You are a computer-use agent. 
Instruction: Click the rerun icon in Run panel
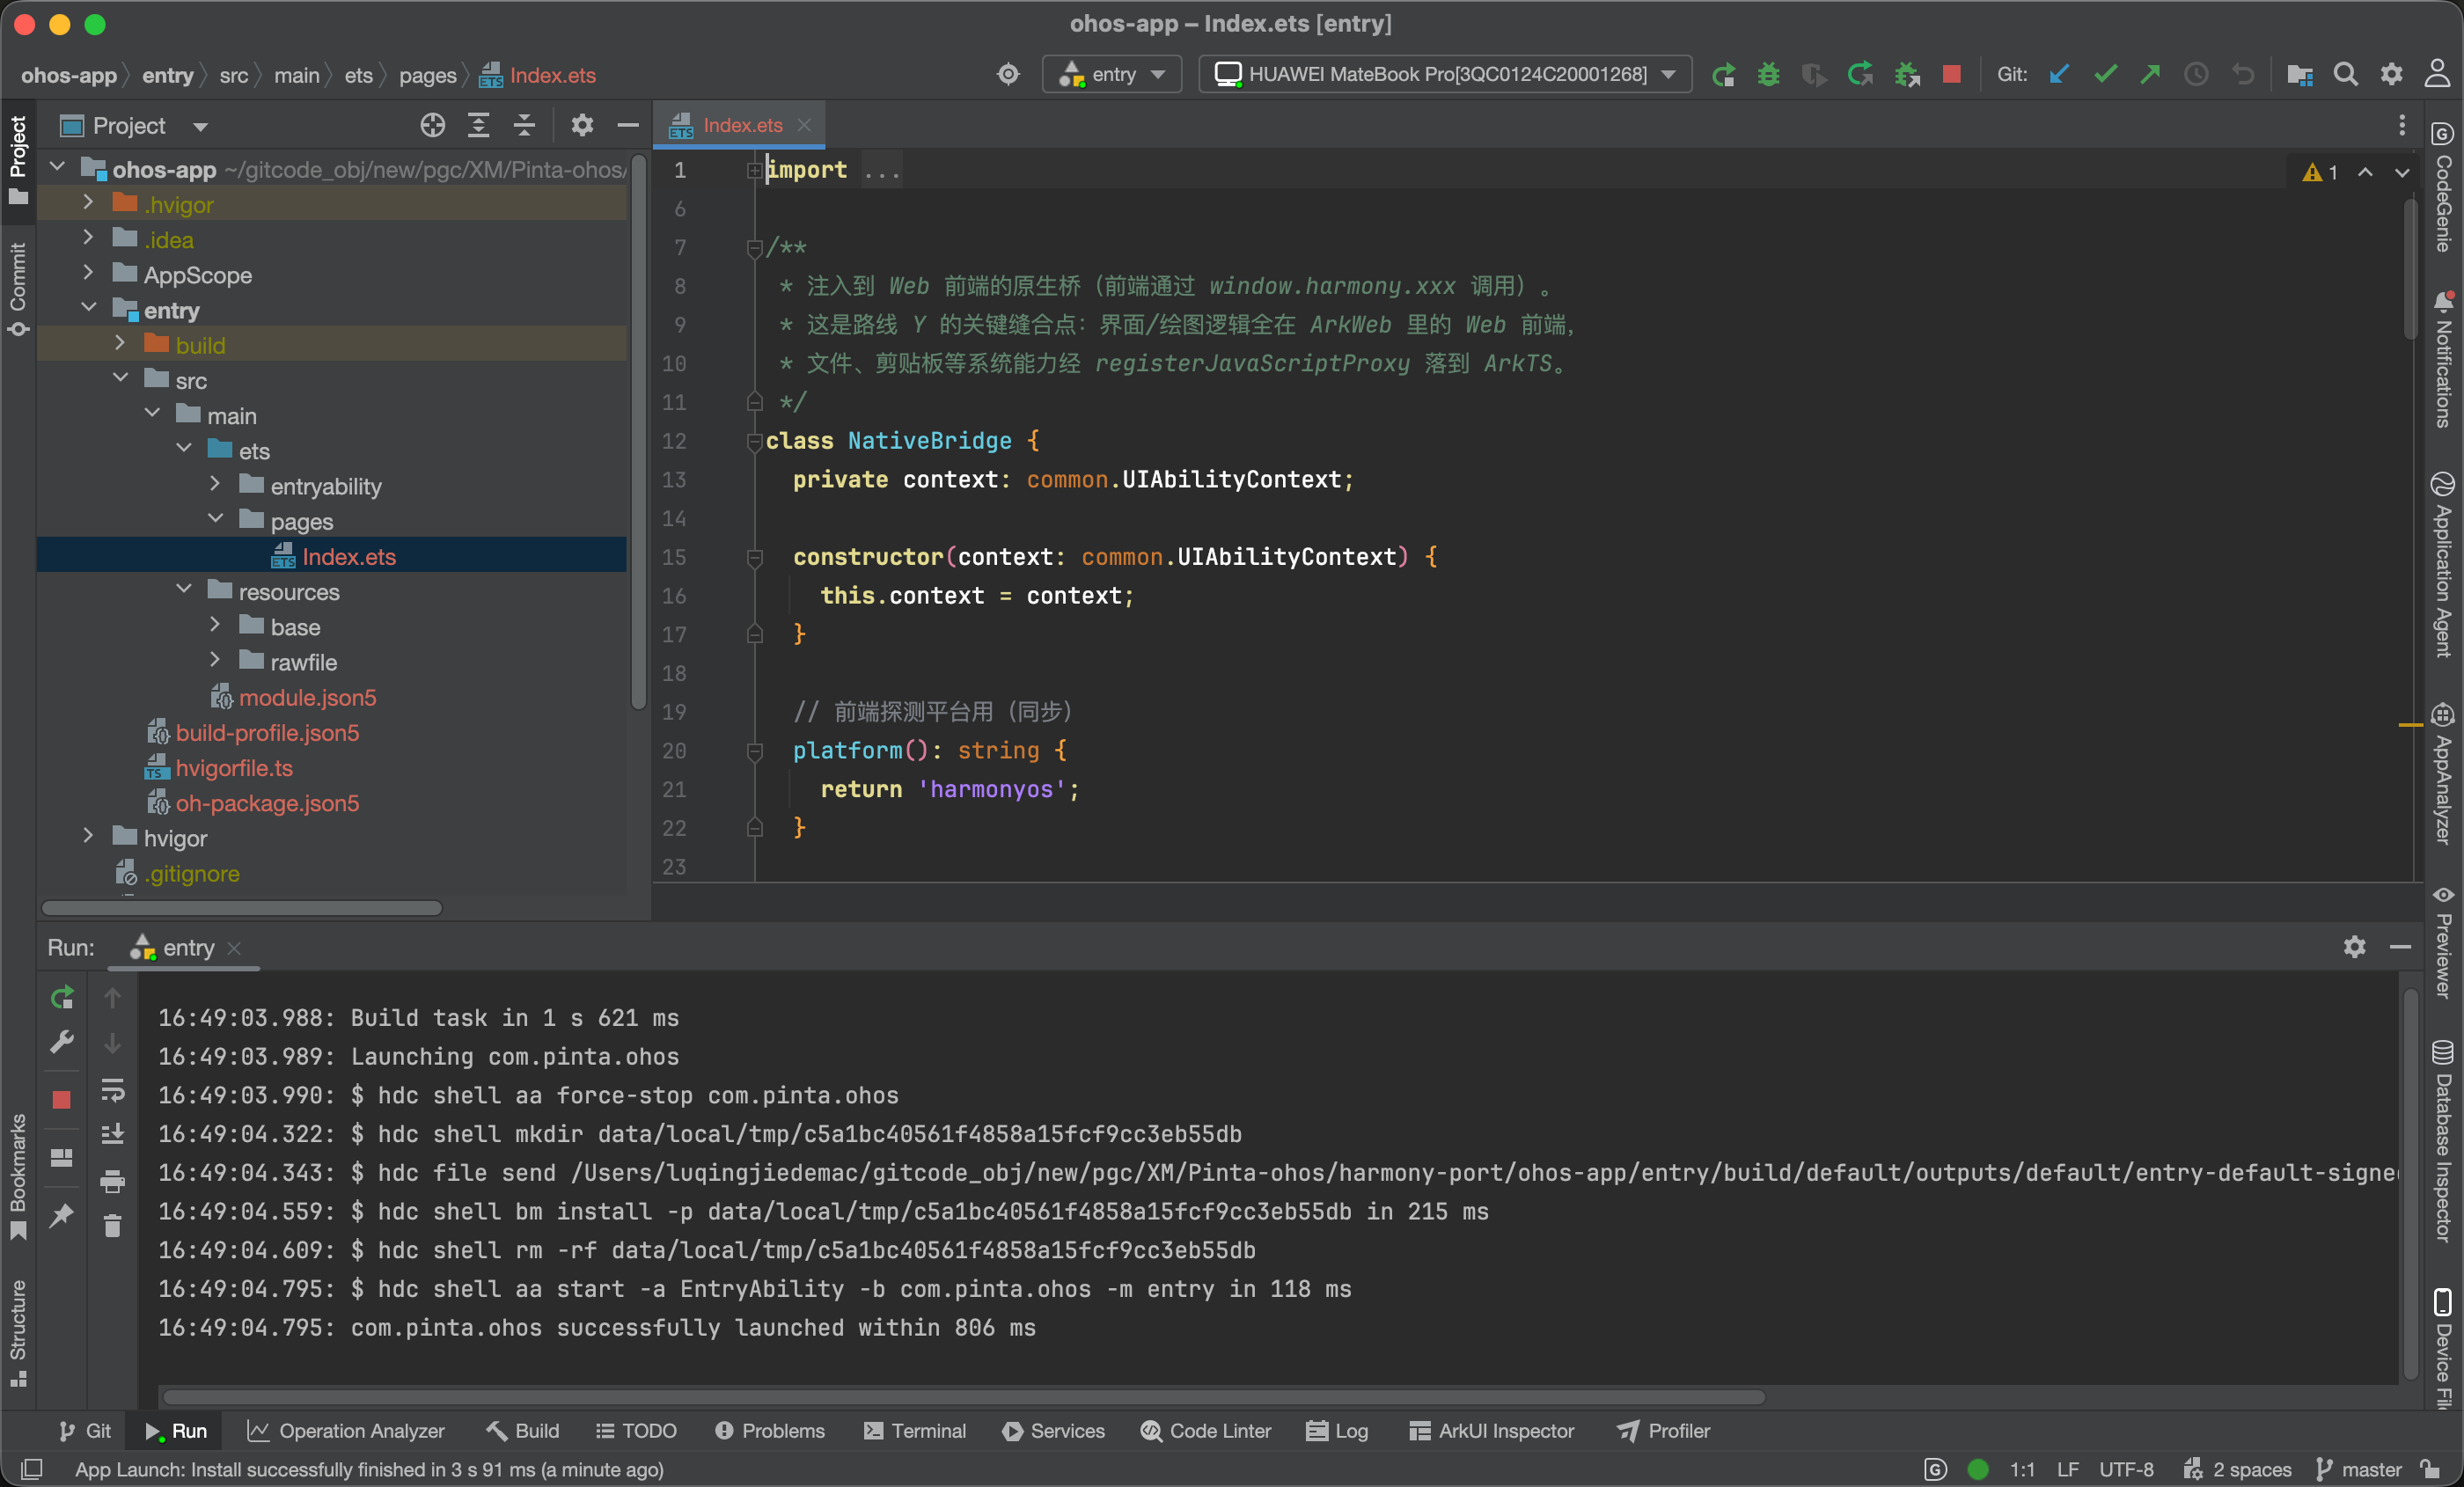62,997
